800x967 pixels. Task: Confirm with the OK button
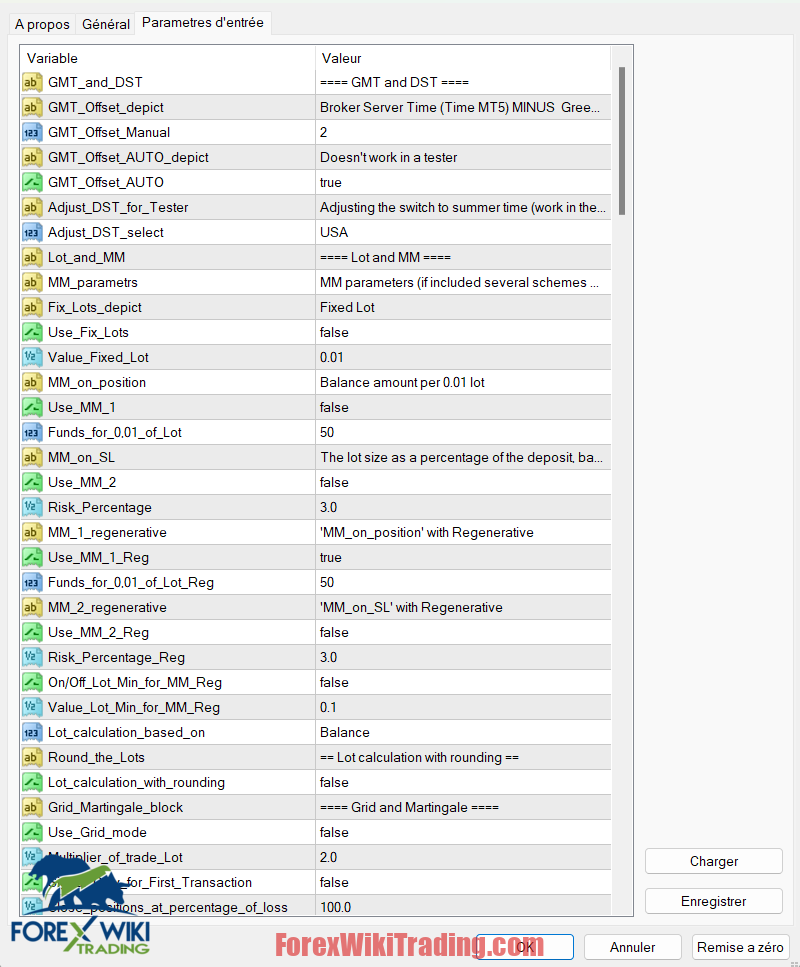coord(525,947)
